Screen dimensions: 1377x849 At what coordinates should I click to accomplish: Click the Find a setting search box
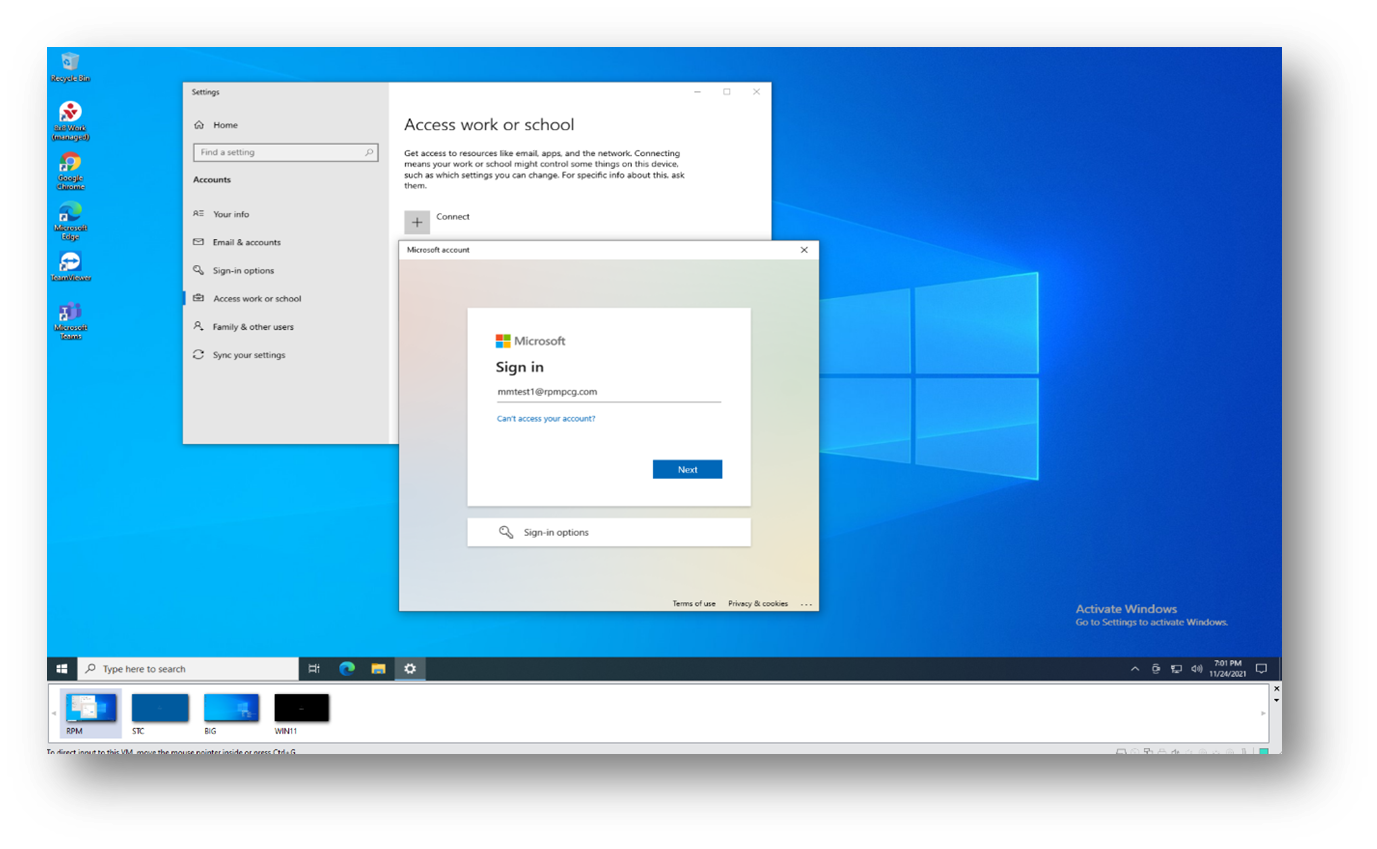(x=286, y=152)
